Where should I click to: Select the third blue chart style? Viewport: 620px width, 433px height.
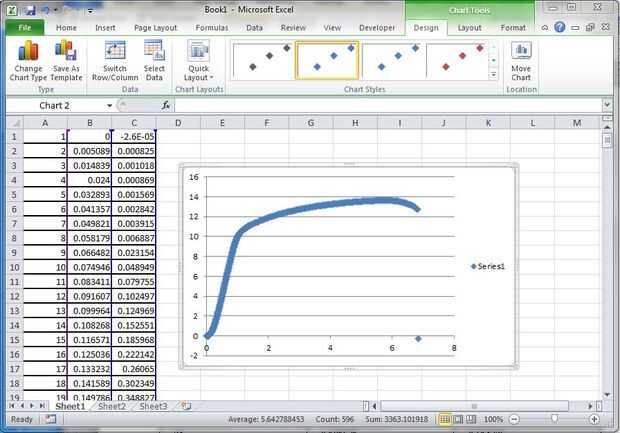393,61
